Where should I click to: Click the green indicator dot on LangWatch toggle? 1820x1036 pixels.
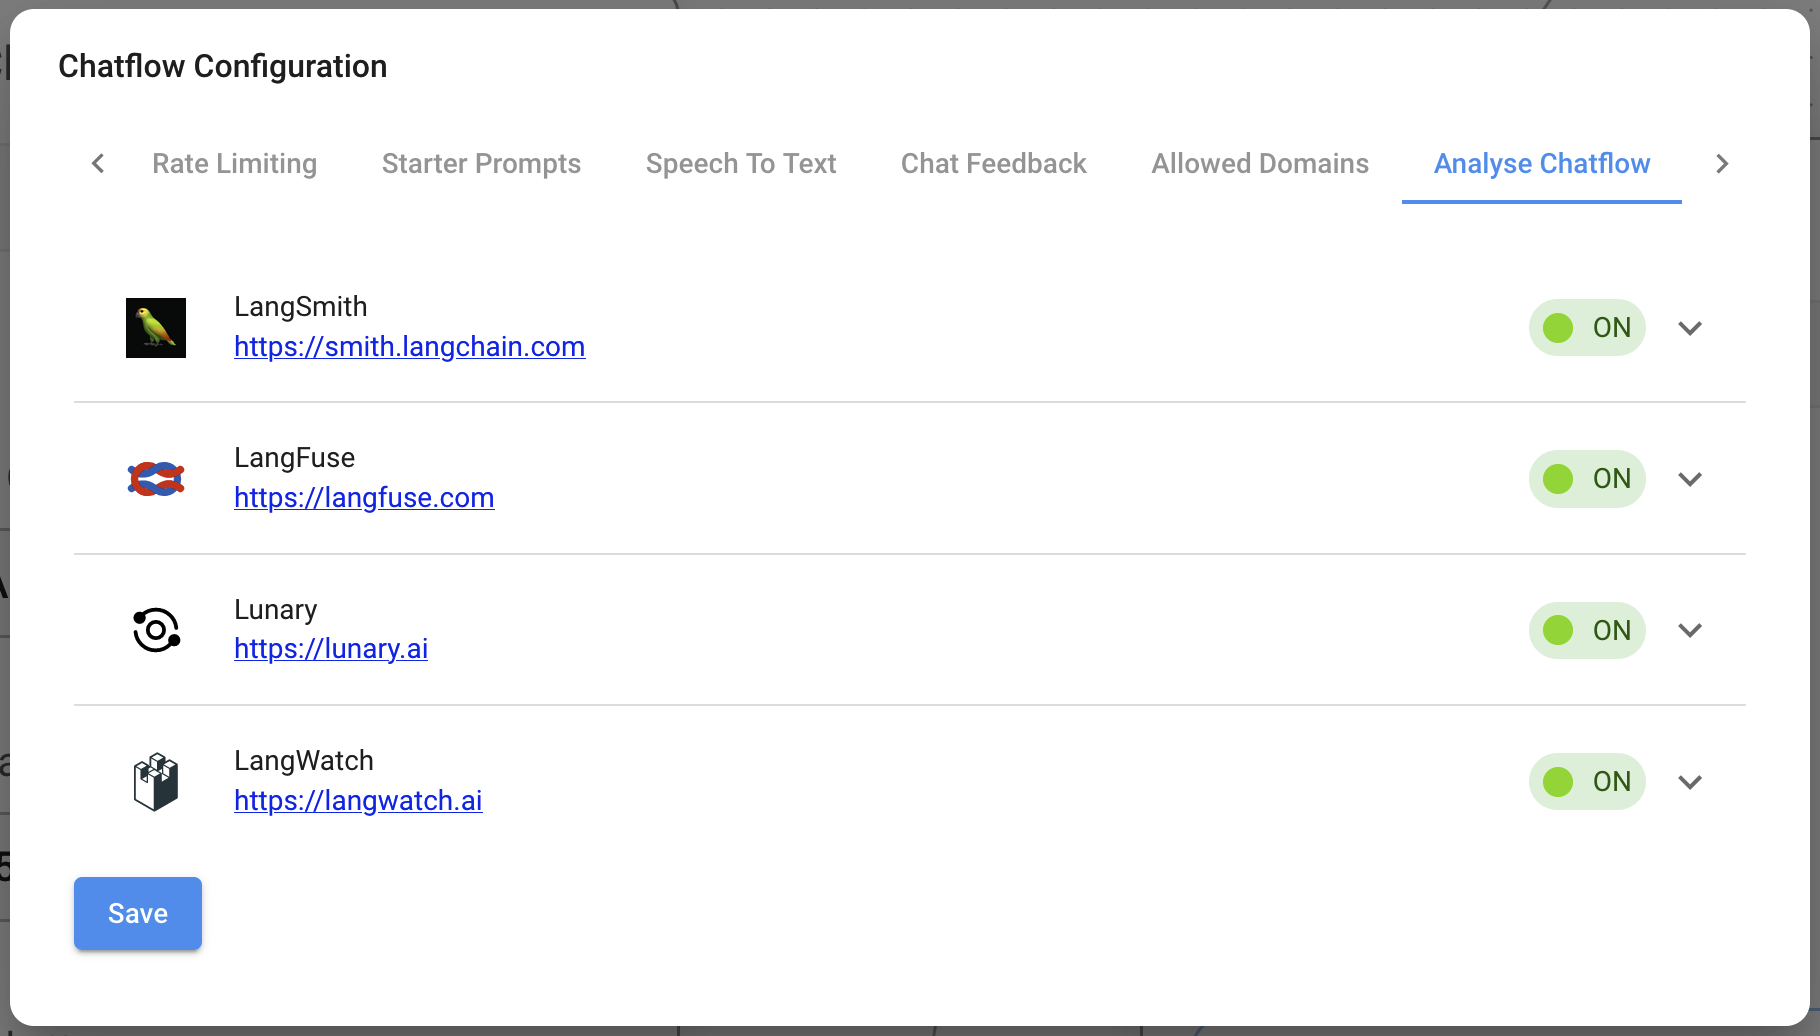click(1557, 781)
